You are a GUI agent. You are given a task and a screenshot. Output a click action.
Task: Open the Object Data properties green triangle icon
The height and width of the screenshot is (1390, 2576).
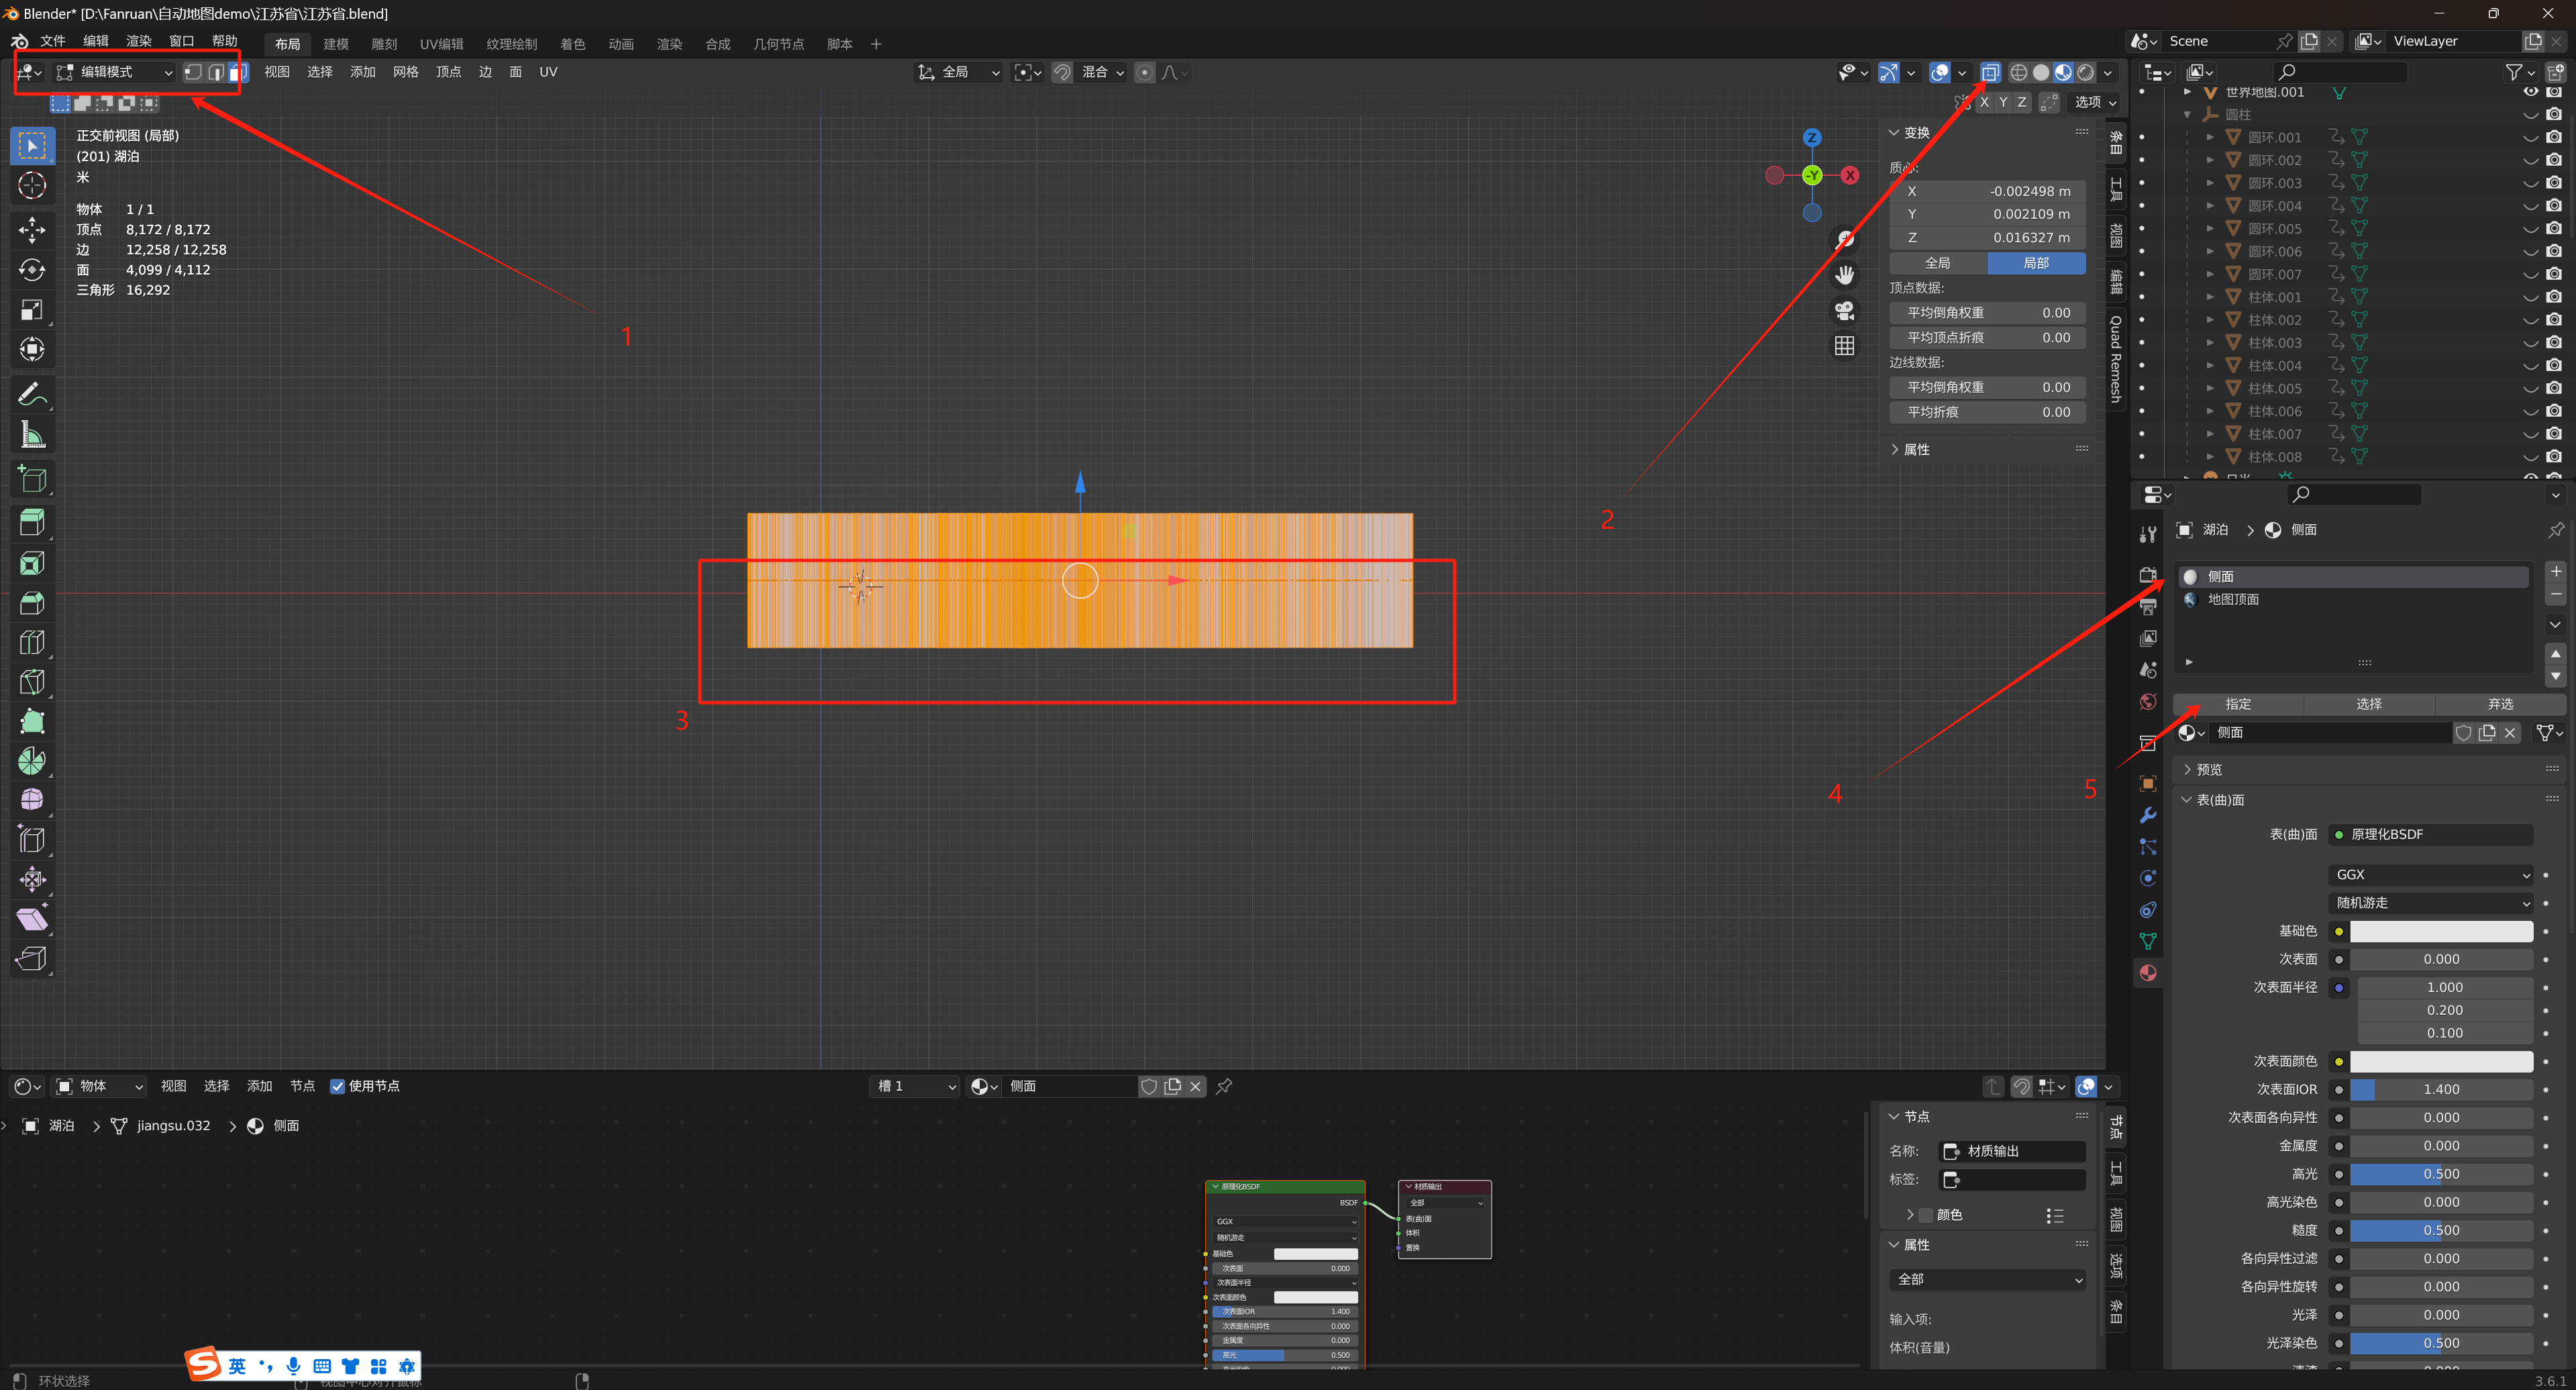(x=2148, y=941)
